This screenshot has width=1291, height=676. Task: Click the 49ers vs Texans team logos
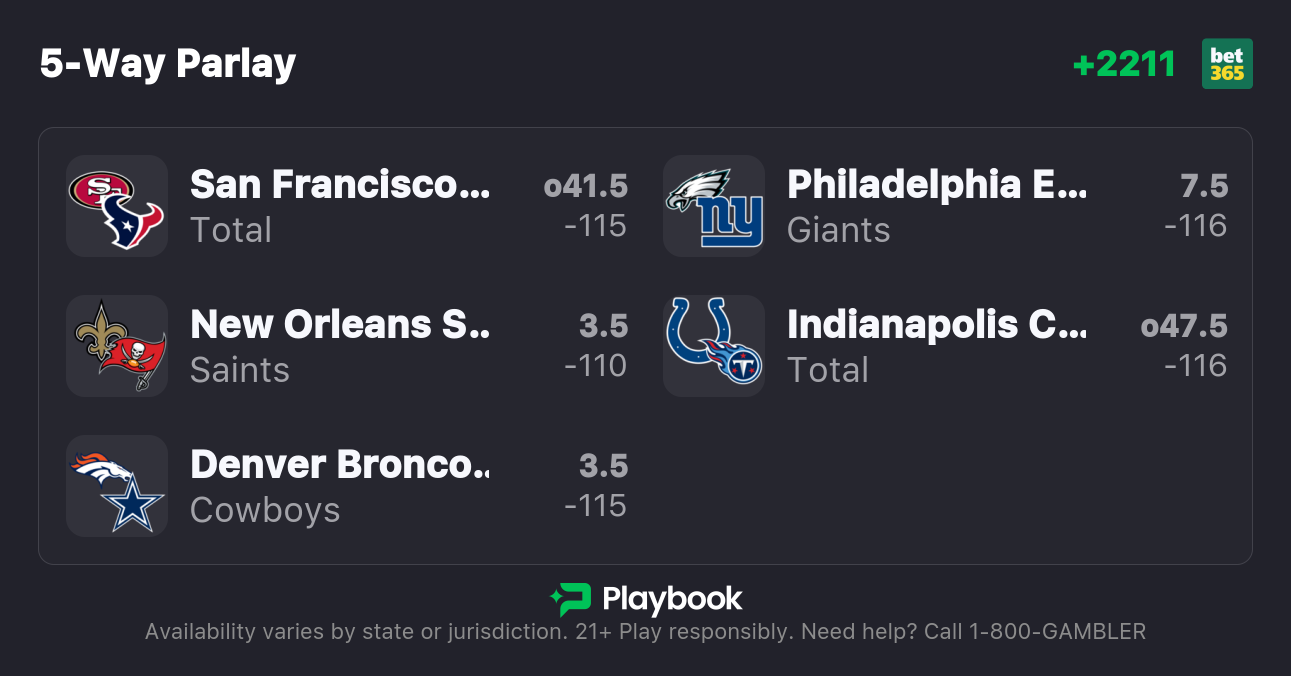coord(117,206)
